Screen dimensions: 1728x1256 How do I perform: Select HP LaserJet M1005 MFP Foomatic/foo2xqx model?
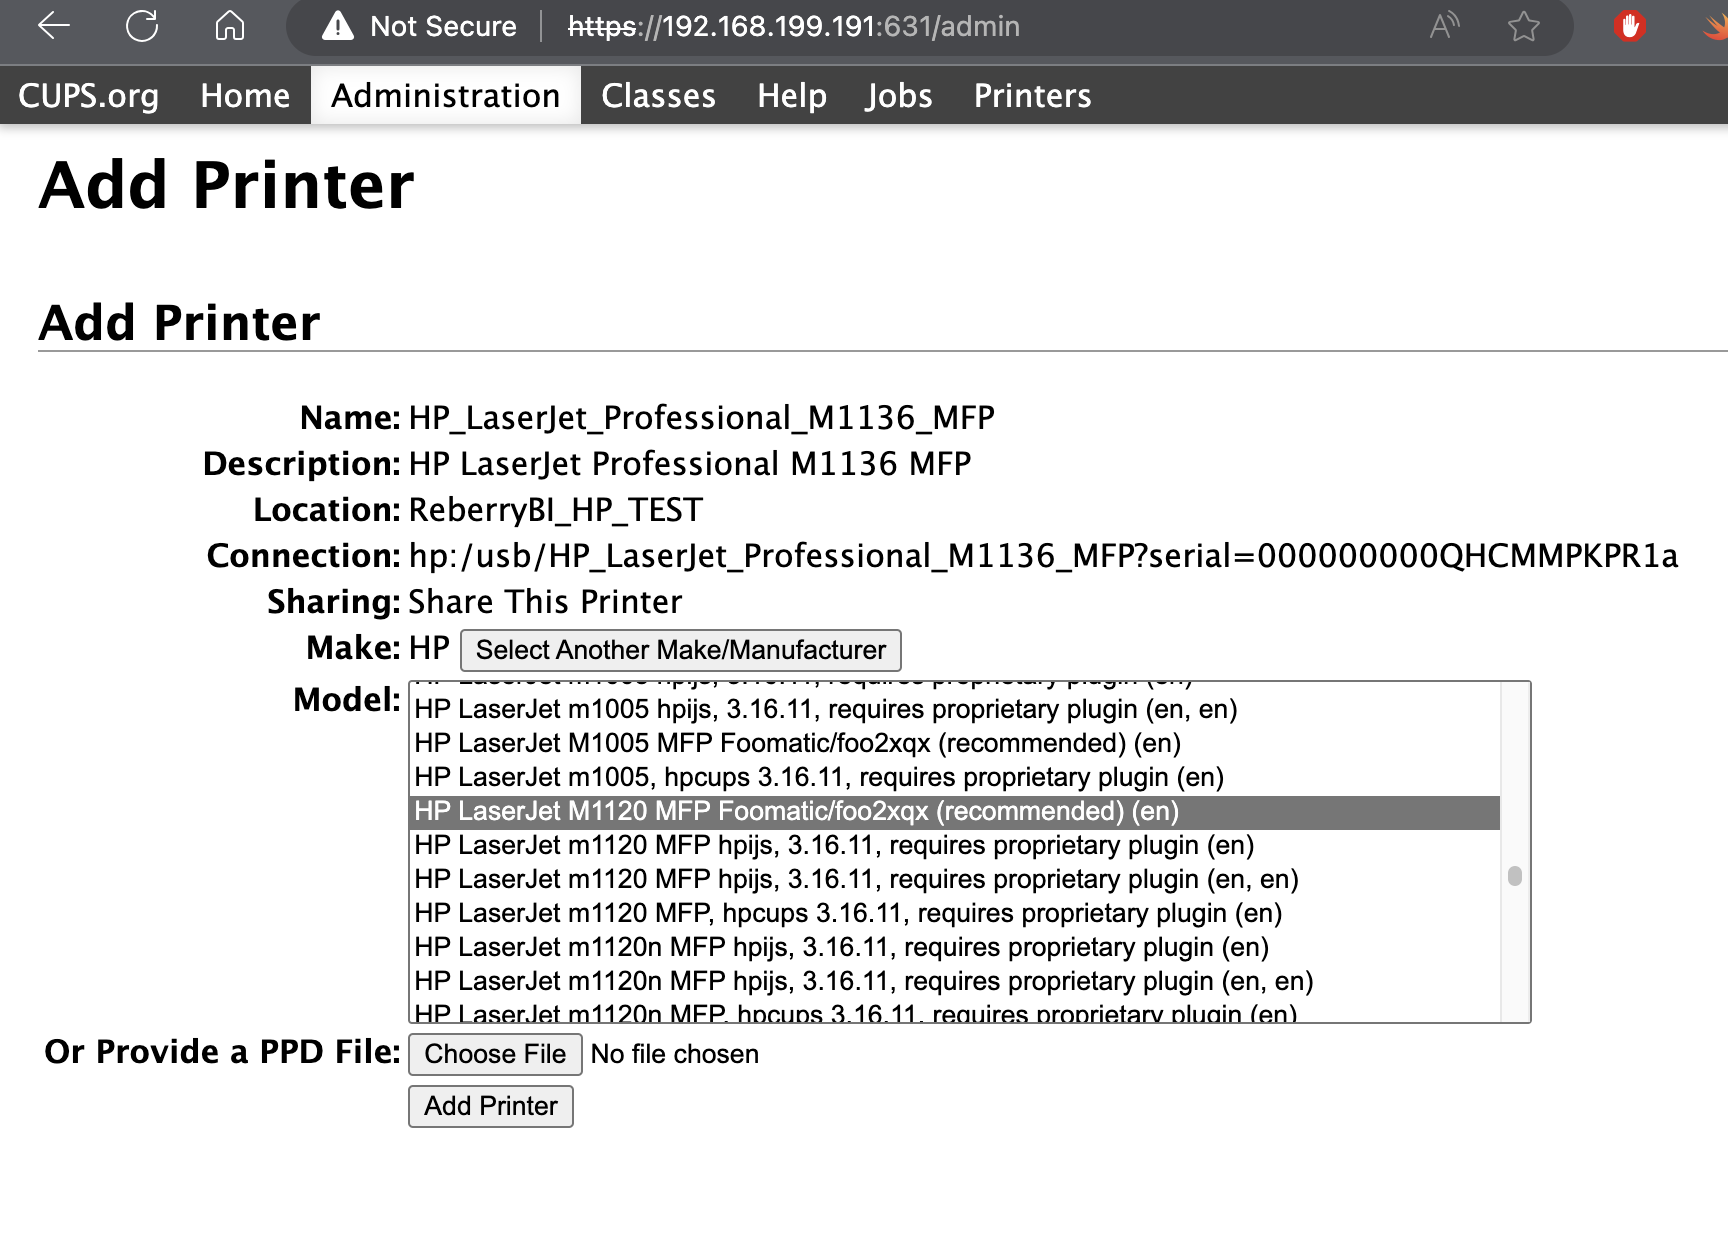955,743
